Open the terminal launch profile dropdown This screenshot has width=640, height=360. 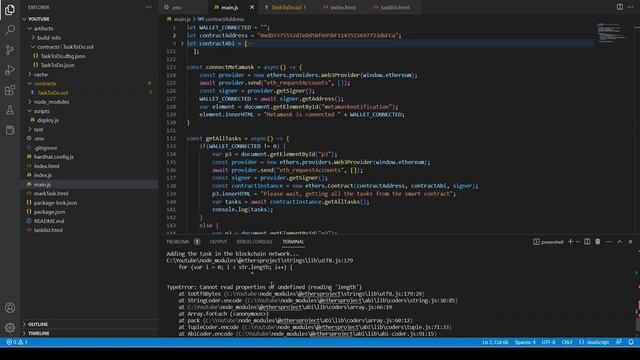pyautogui.click(x=578, y=242)
